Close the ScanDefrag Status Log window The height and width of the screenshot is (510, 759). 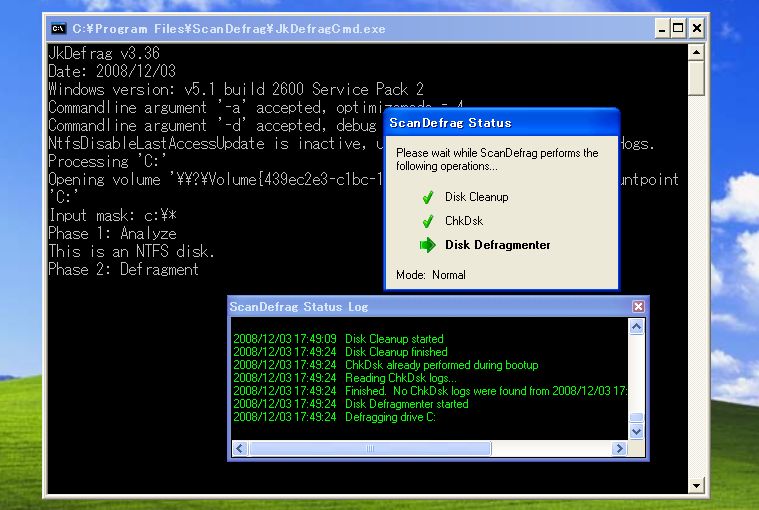[x=638, y=306]
